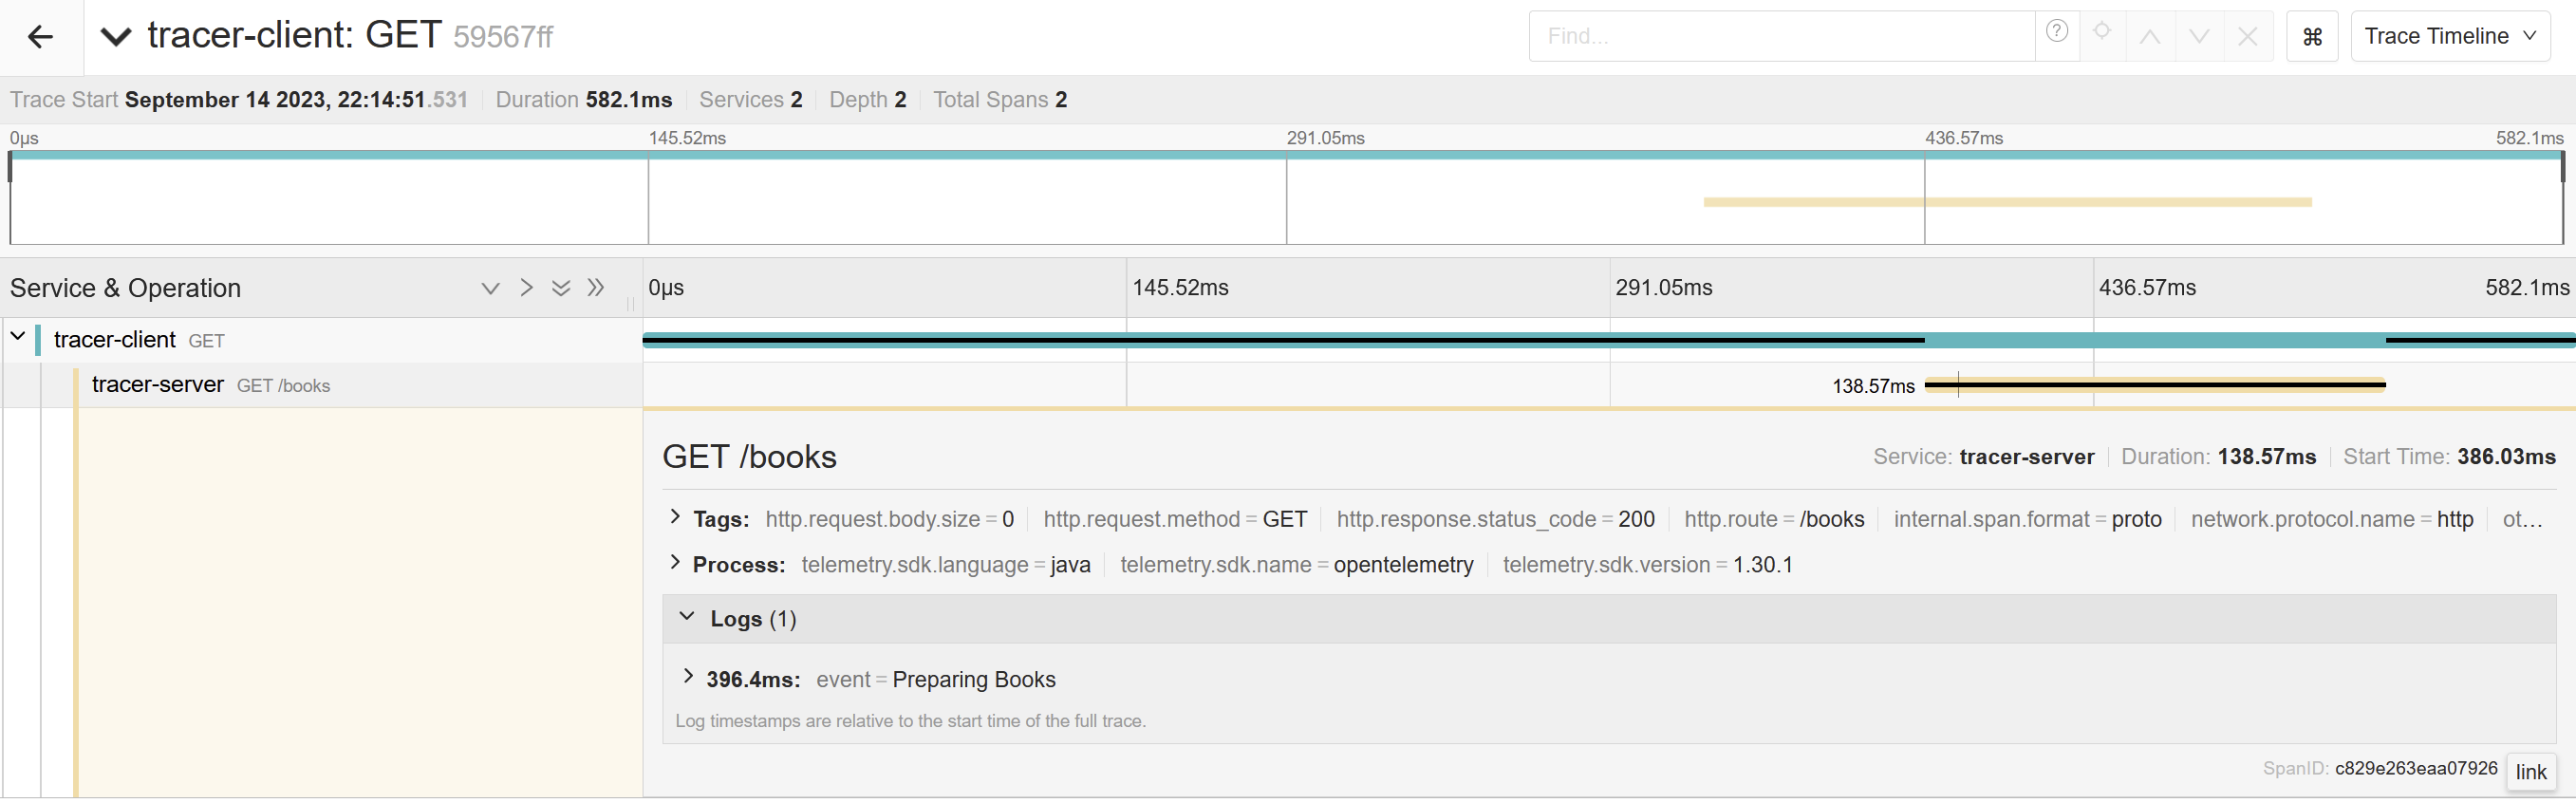Click the focus search matches target icon

(2102, 32)
